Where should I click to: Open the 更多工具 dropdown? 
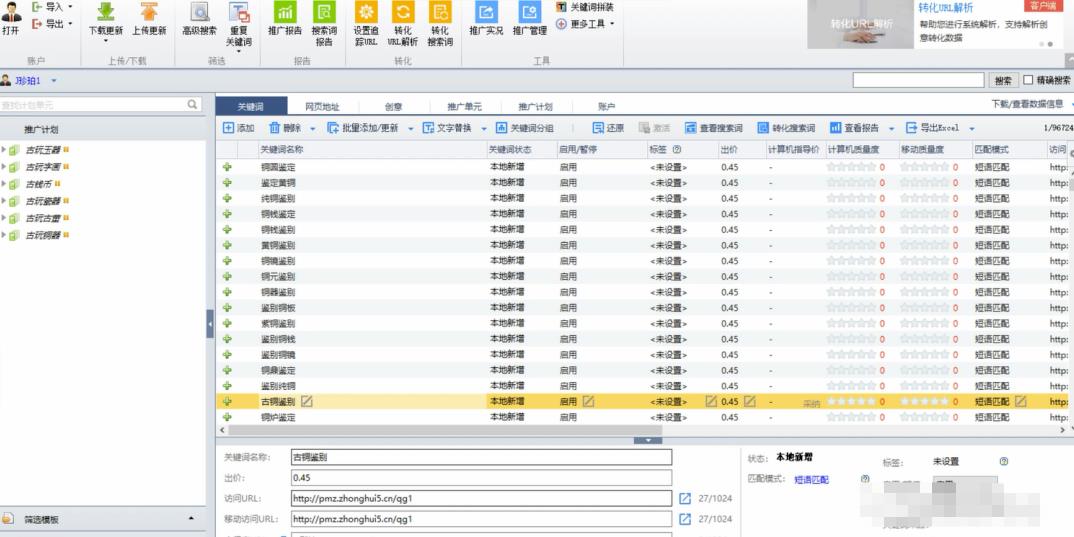(585, 24)
